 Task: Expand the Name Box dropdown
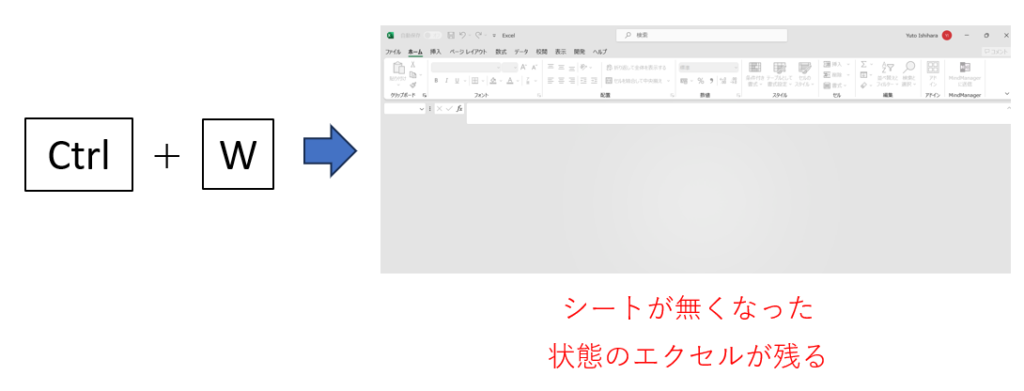click(422, 109)
